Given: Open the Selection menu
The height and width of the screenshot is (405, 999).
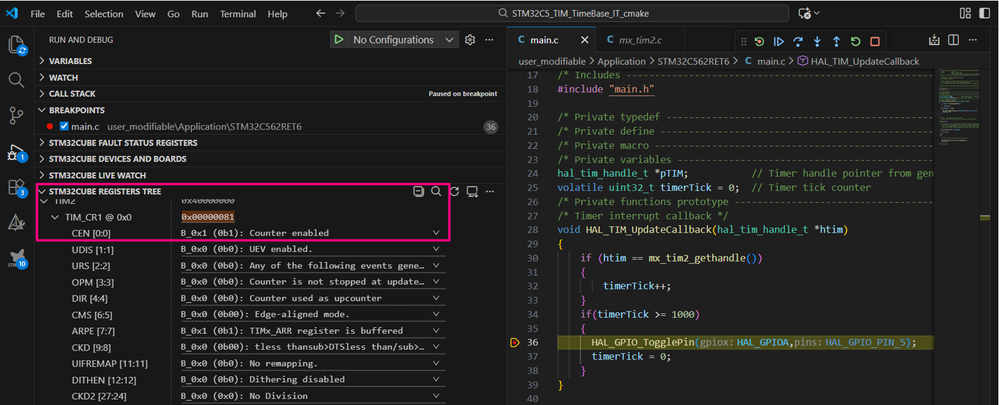Looking at the screenshot, I should [x=104, y=13].
